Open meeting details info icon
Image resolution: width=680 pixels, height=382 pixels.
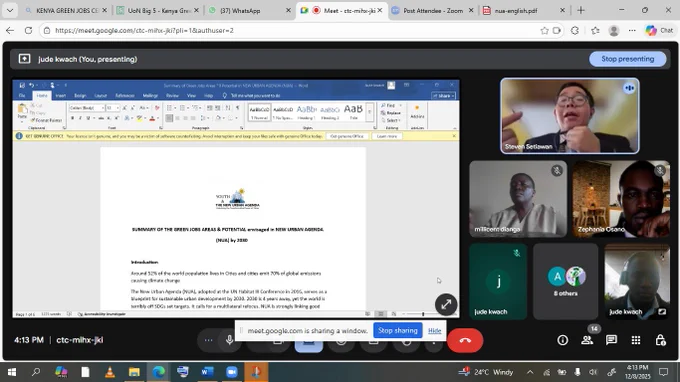[562, 340]
